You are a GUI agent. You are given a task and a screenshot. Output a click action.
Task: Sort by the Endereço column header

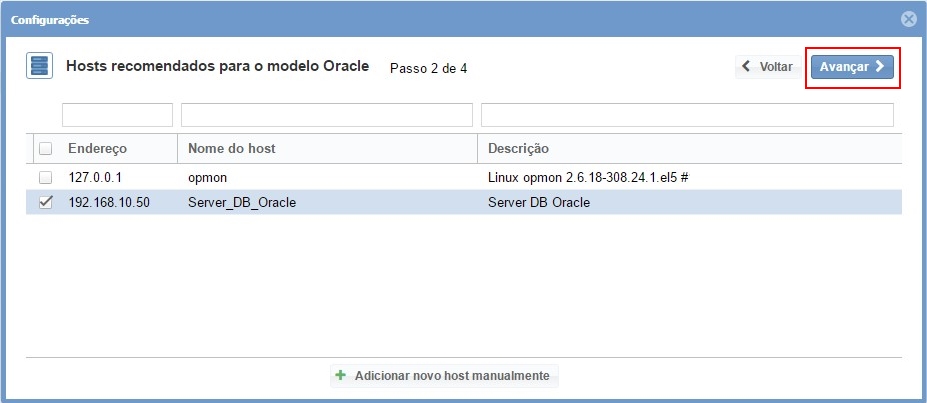tap(98, 149)
